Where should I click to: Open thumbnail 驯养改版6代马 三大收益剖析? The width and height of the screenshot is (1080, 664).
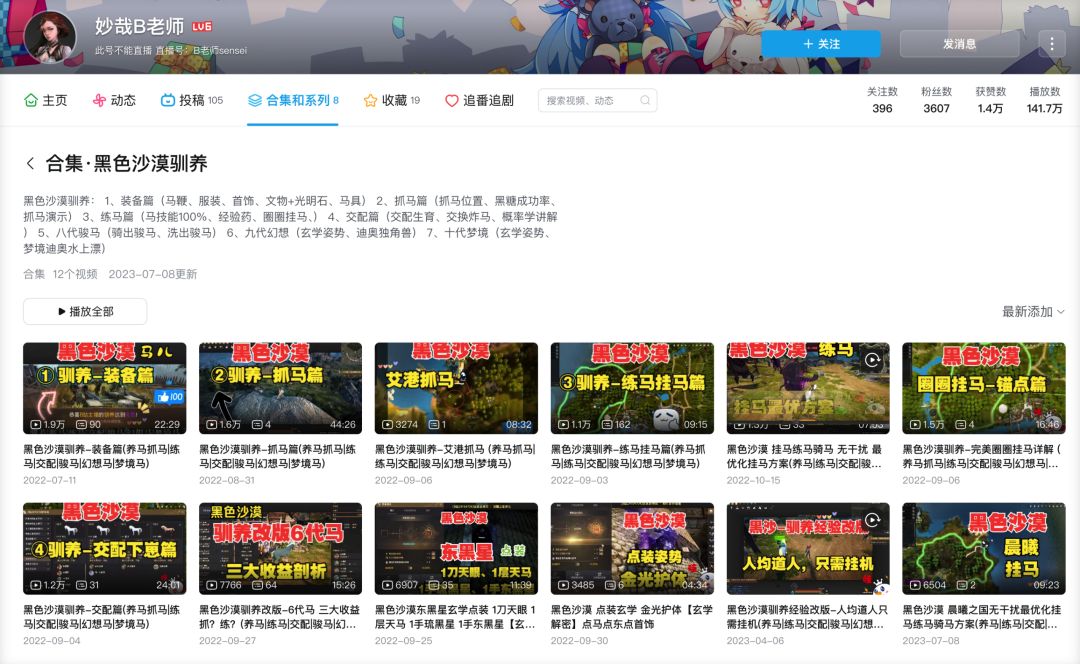(x=280, y=548)
